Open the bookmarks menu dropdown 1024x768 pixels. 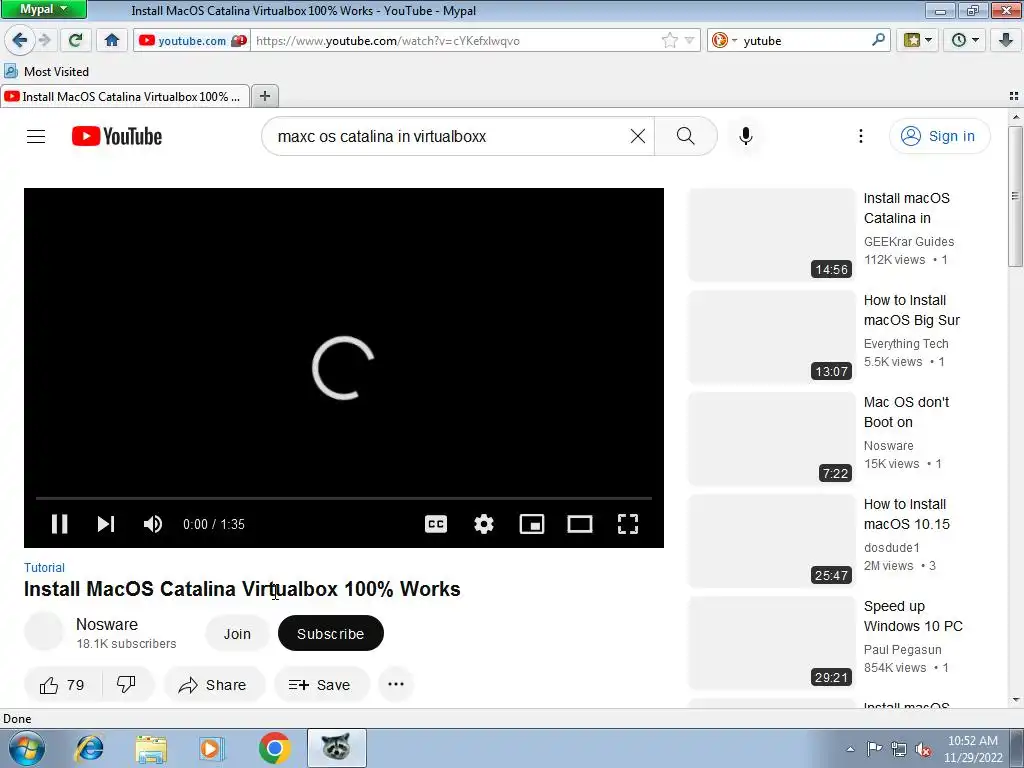tap(917, 40)
